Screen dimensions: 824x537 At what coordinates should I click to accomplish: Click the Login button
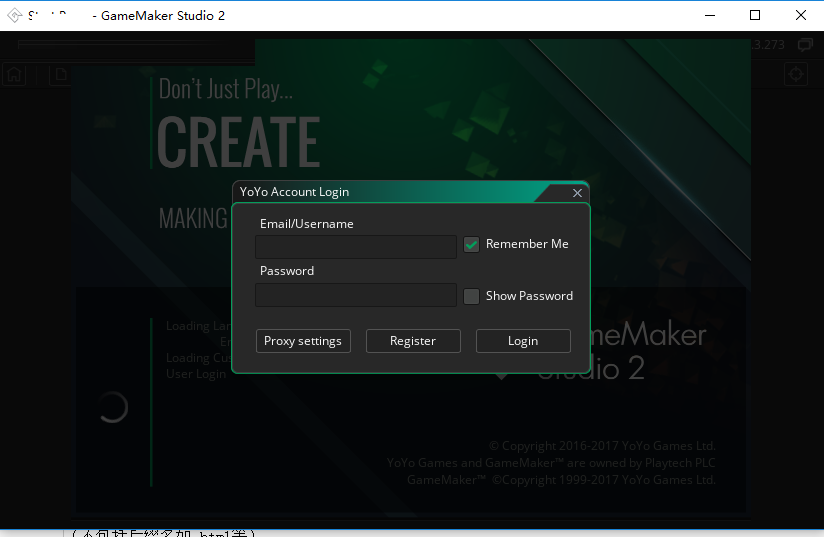point(523,341)
